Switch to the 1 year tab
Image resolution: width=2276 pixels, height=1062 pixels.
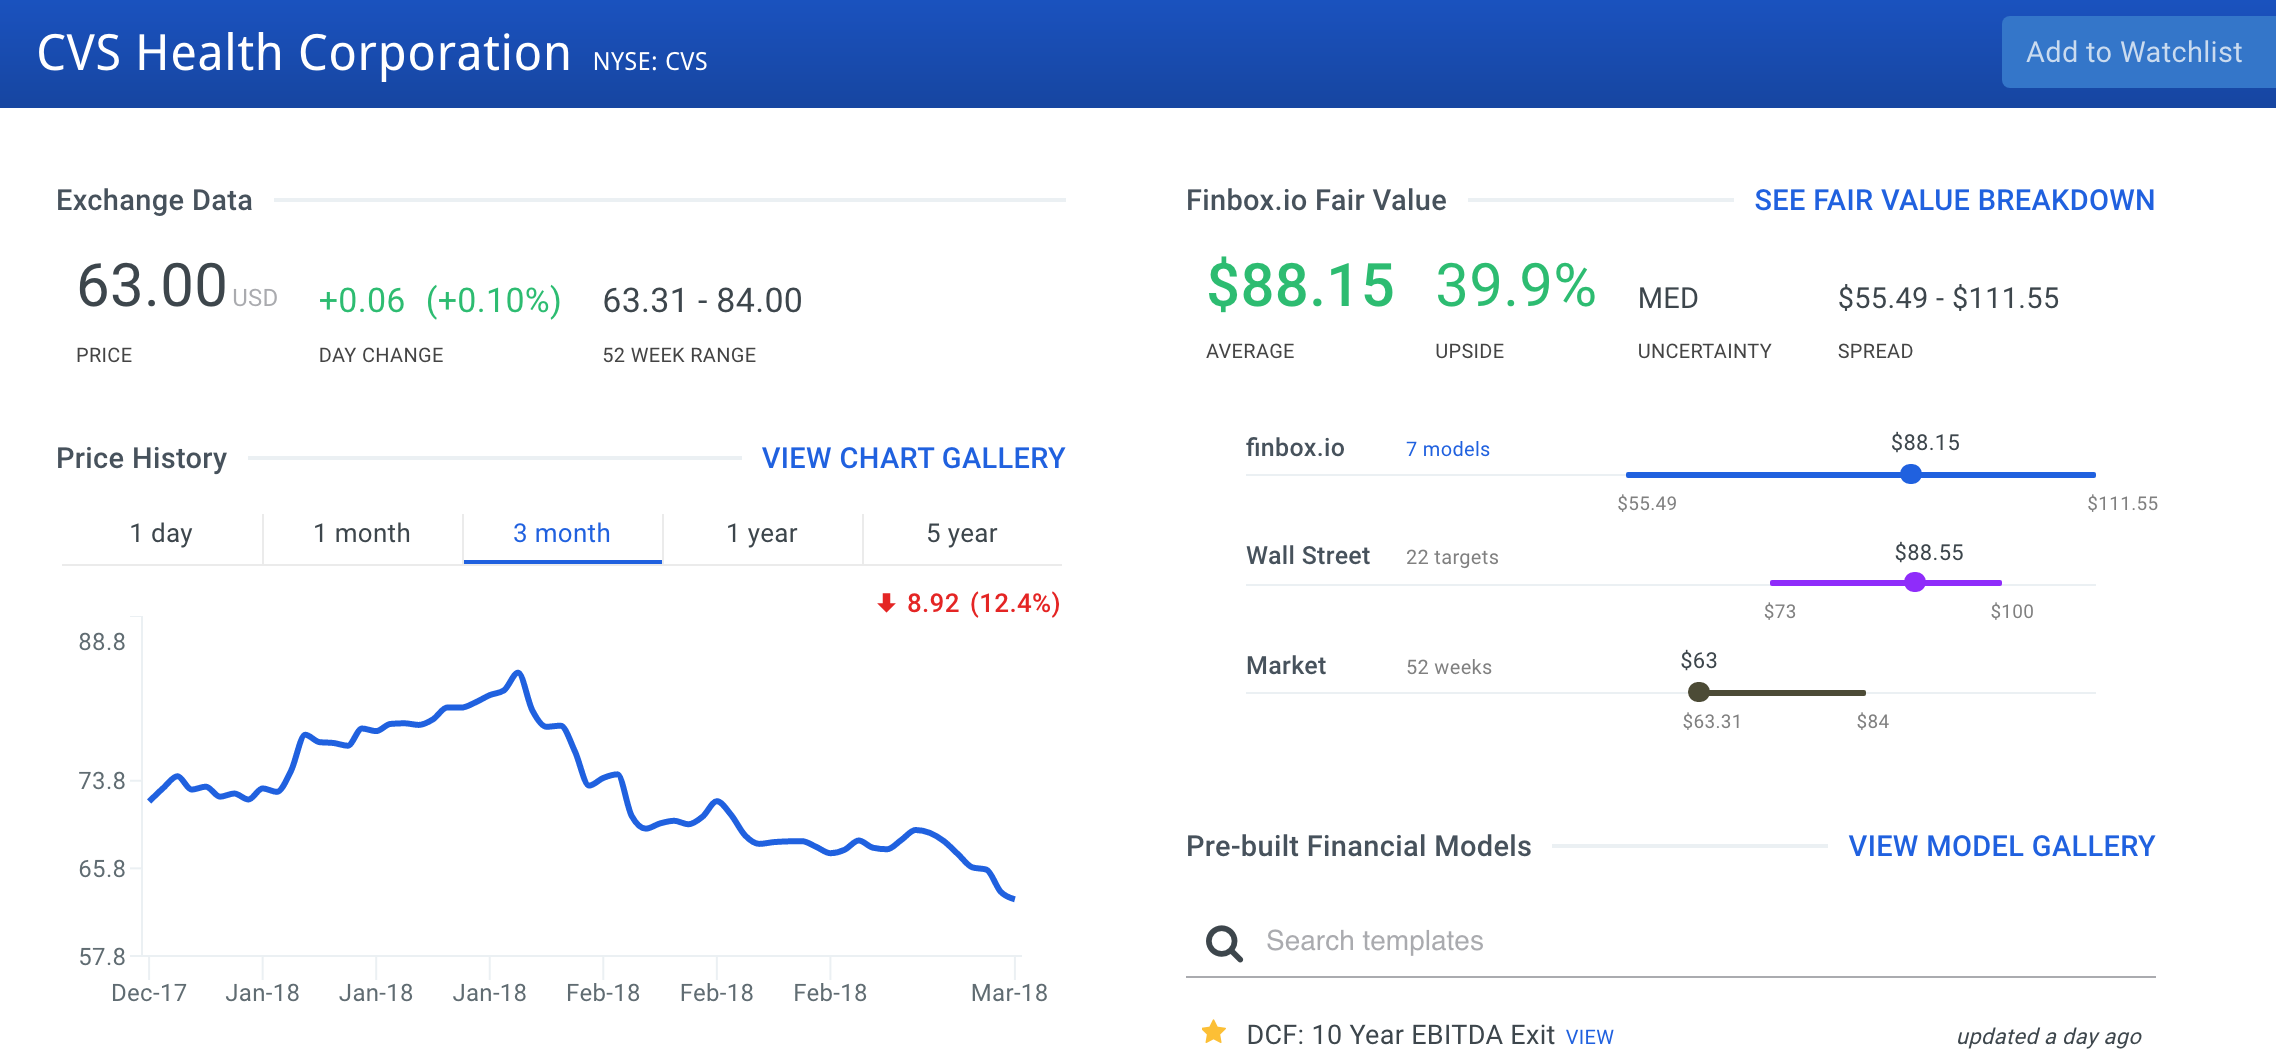click(x=762, y=534)
